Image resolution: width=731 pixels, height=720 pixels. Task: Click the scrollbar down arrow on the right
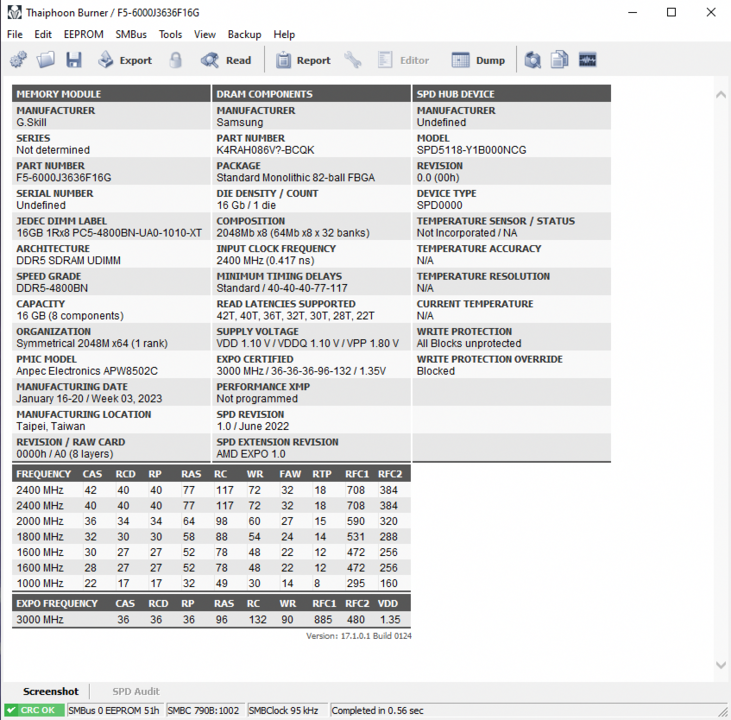coord(721,665)
